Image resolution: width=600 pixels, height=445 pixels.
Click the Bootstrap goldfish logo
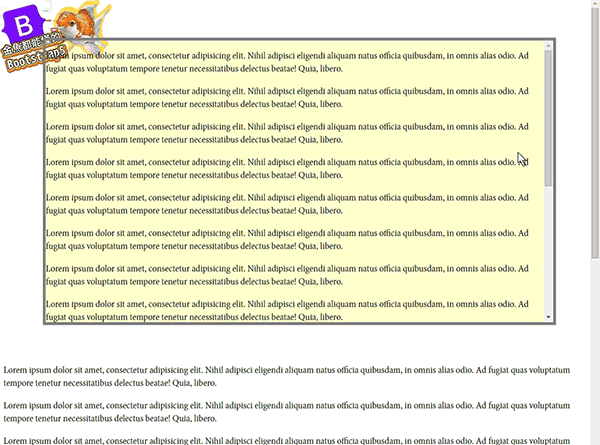click(x=54, y=37)
